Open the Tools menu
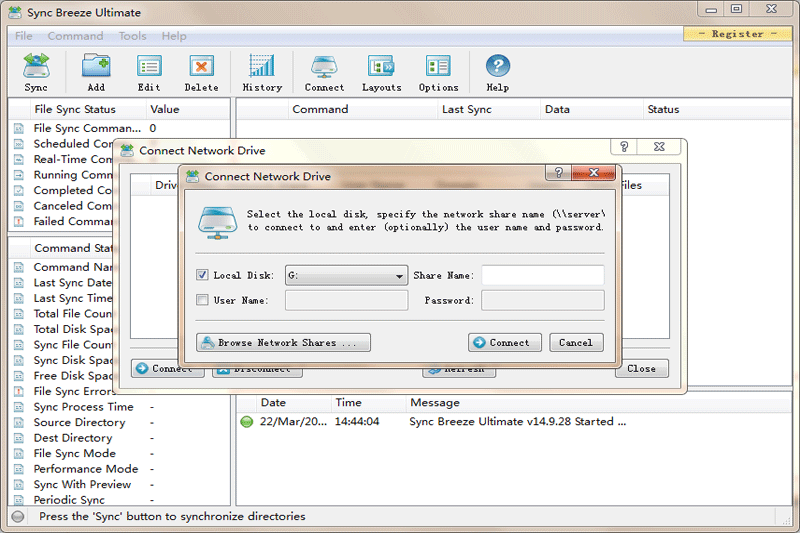The width and height of the screenshot is (800, 533). (x=133, y=36)
